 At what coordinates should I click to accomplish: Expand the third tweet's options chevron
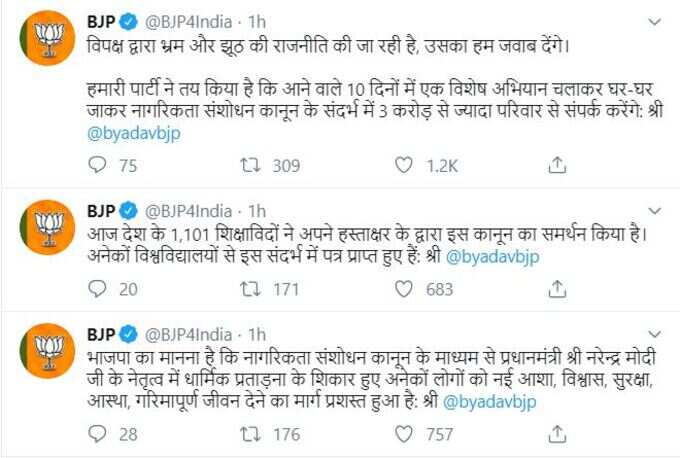click(x=654, y=334)
